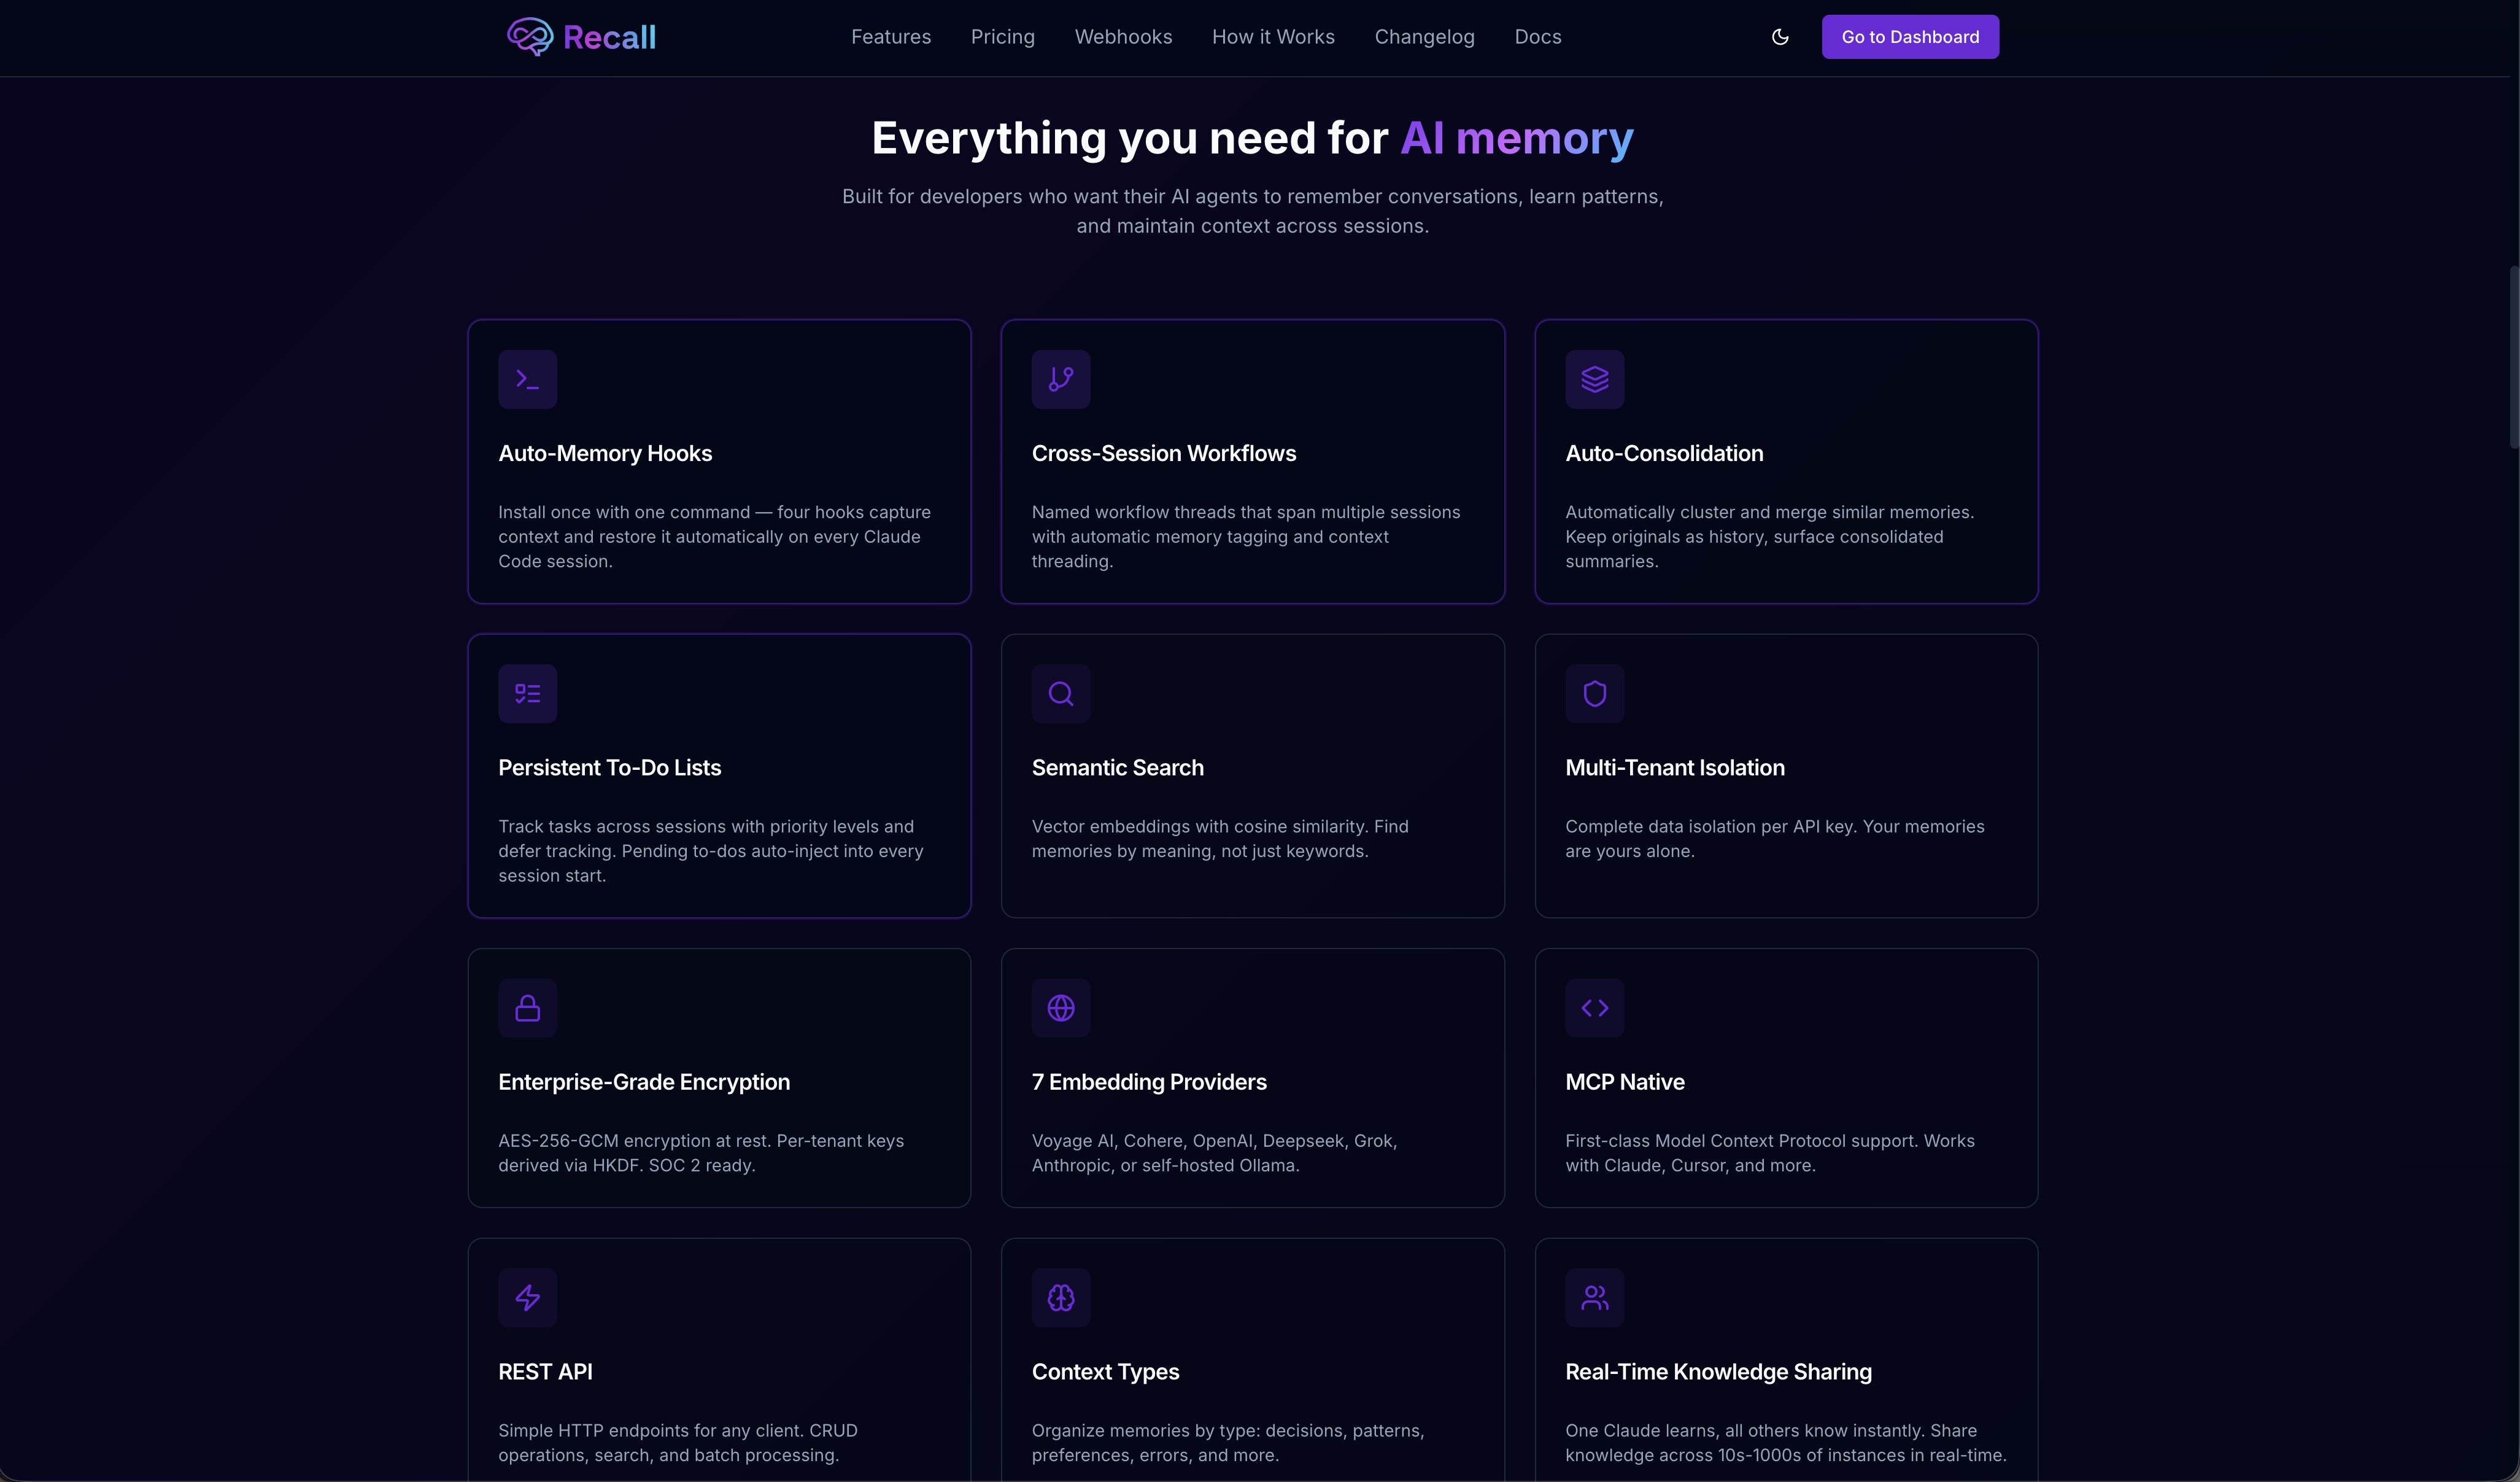This screenshot has height=1482, width=2520.
Task: Click the page's vertical scrollbar thumb
Action: coord(2513,357)
